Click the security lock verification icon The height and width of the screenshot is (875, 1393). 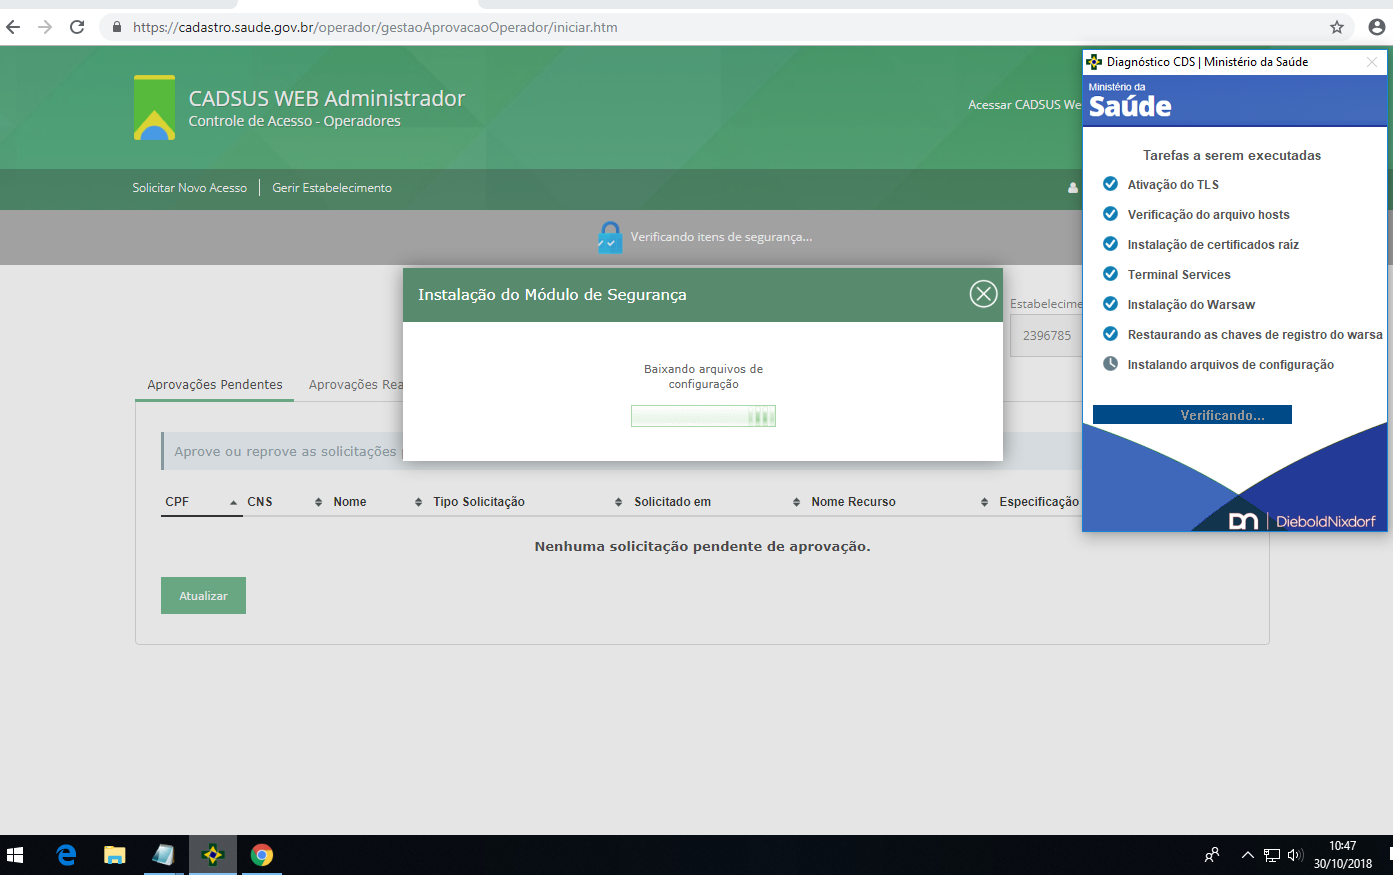pos(609,237)
